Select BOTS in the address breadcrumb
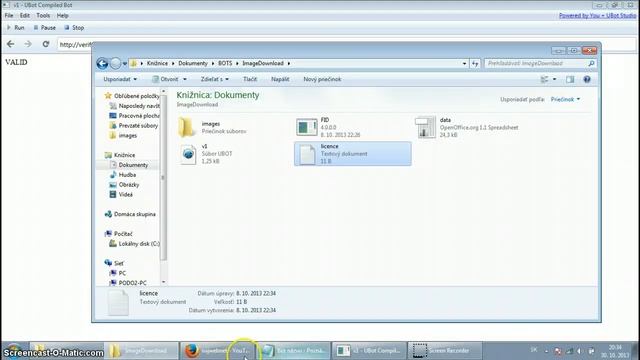 point(225,63)
